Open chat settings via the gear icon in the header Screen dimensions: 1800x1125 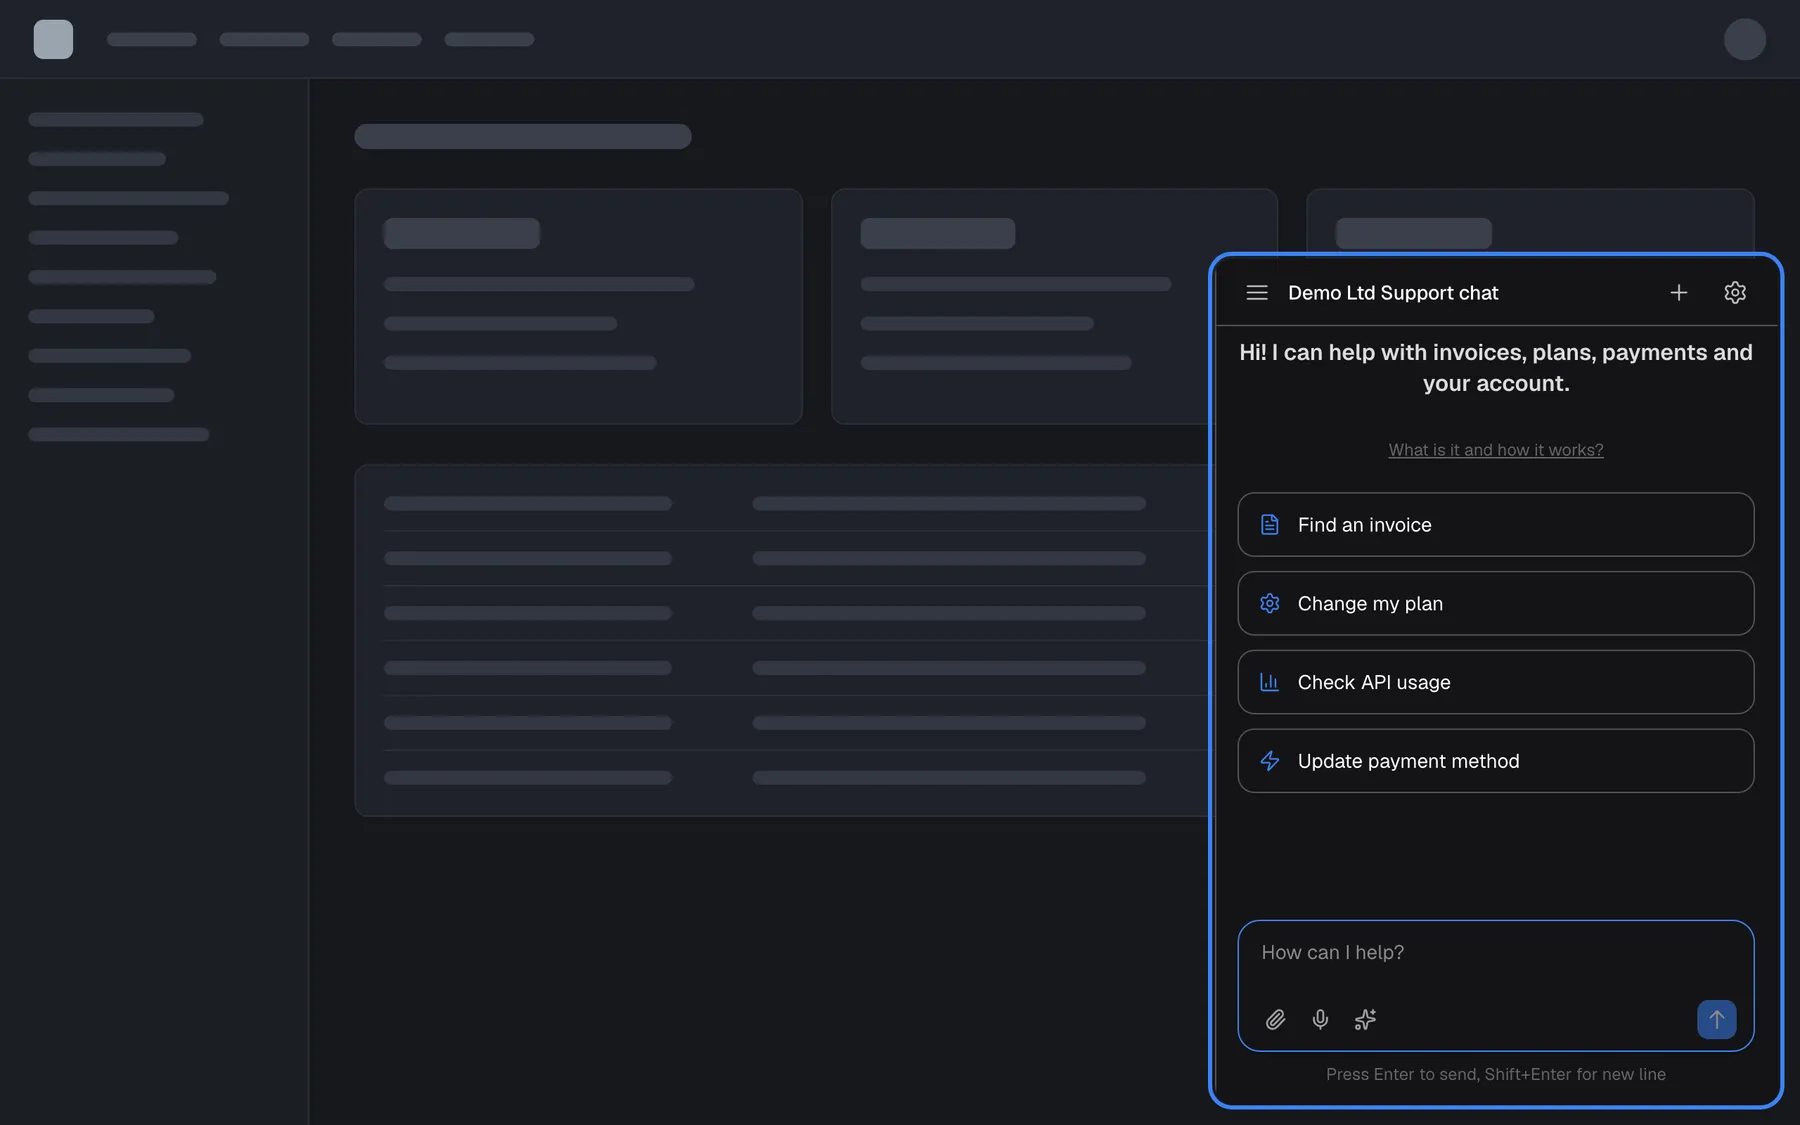(1735, 292)
